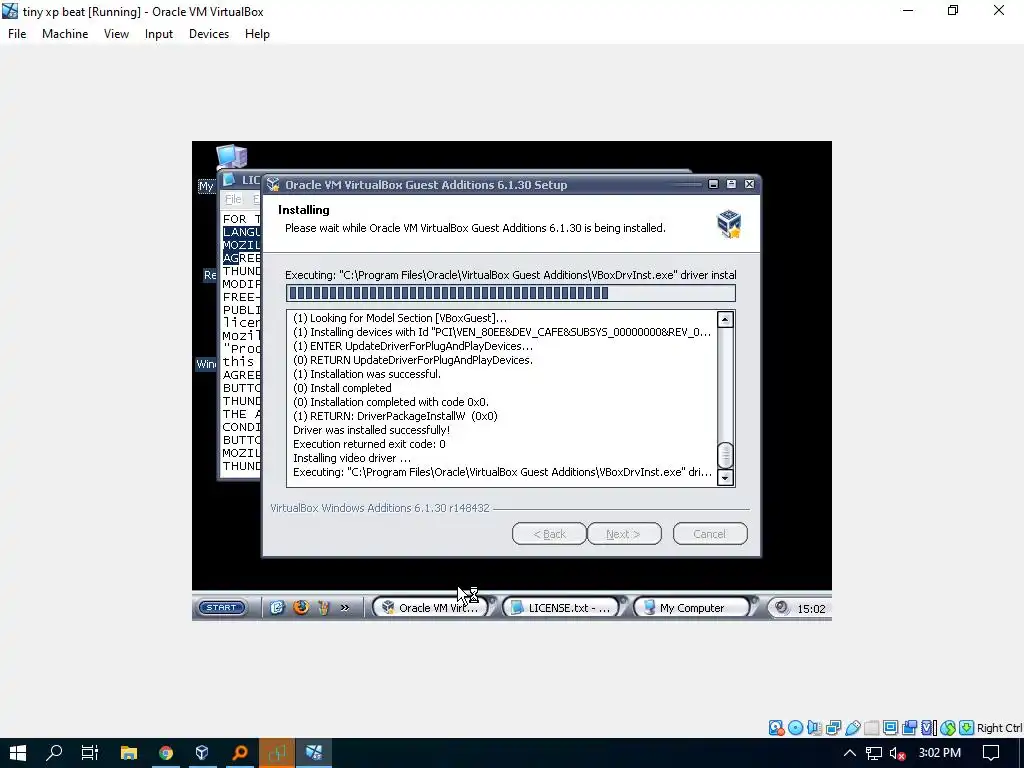The height and width of the screenshot is (768, 1024).
Task: Click the mouse integration status icon
Action: click(x=948, y=728)
